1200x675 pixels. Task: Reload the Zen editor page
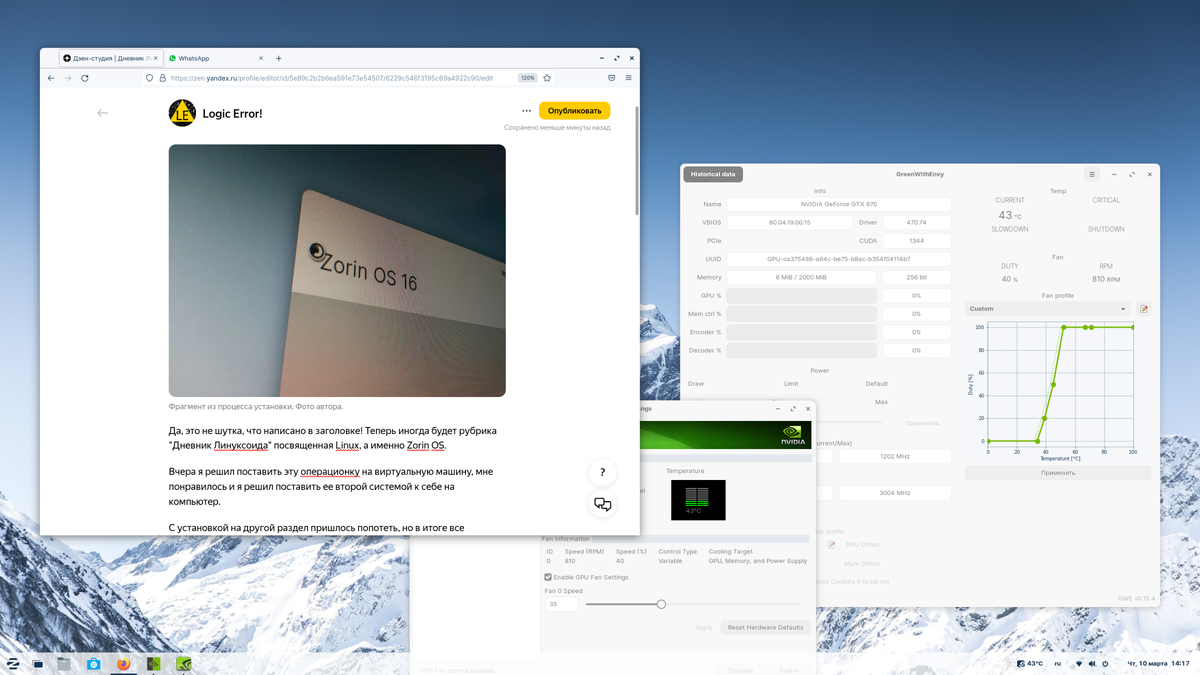tap(85, 78)
